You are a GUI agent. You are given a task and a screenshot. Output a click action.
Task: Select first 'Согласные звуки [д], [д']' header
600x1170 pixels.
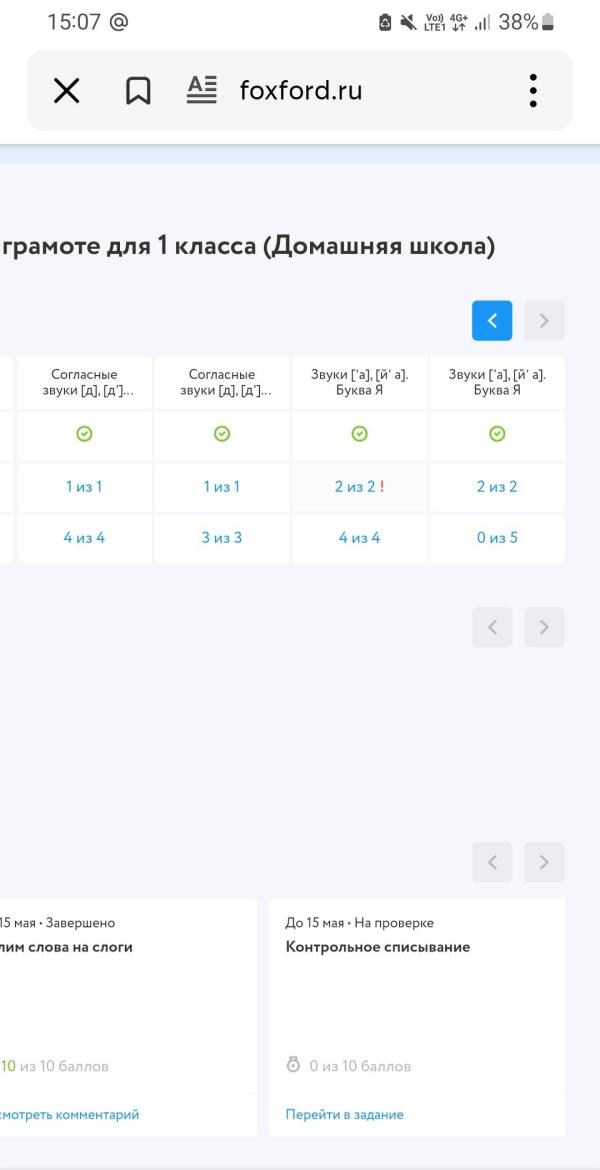point(85,383)
